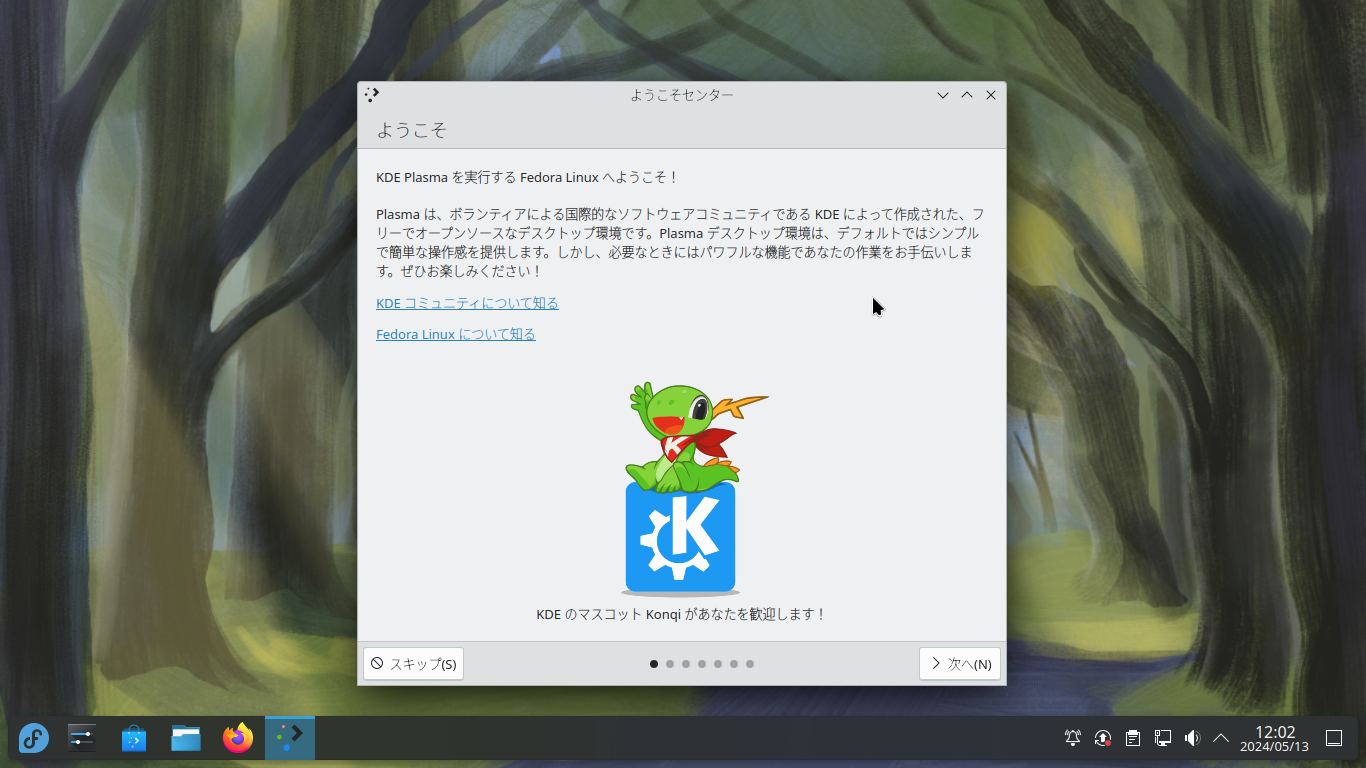Open audio volume tray icon
Image resolution: width=1366 pixels, height=768 pixels.
point(1192,738)
